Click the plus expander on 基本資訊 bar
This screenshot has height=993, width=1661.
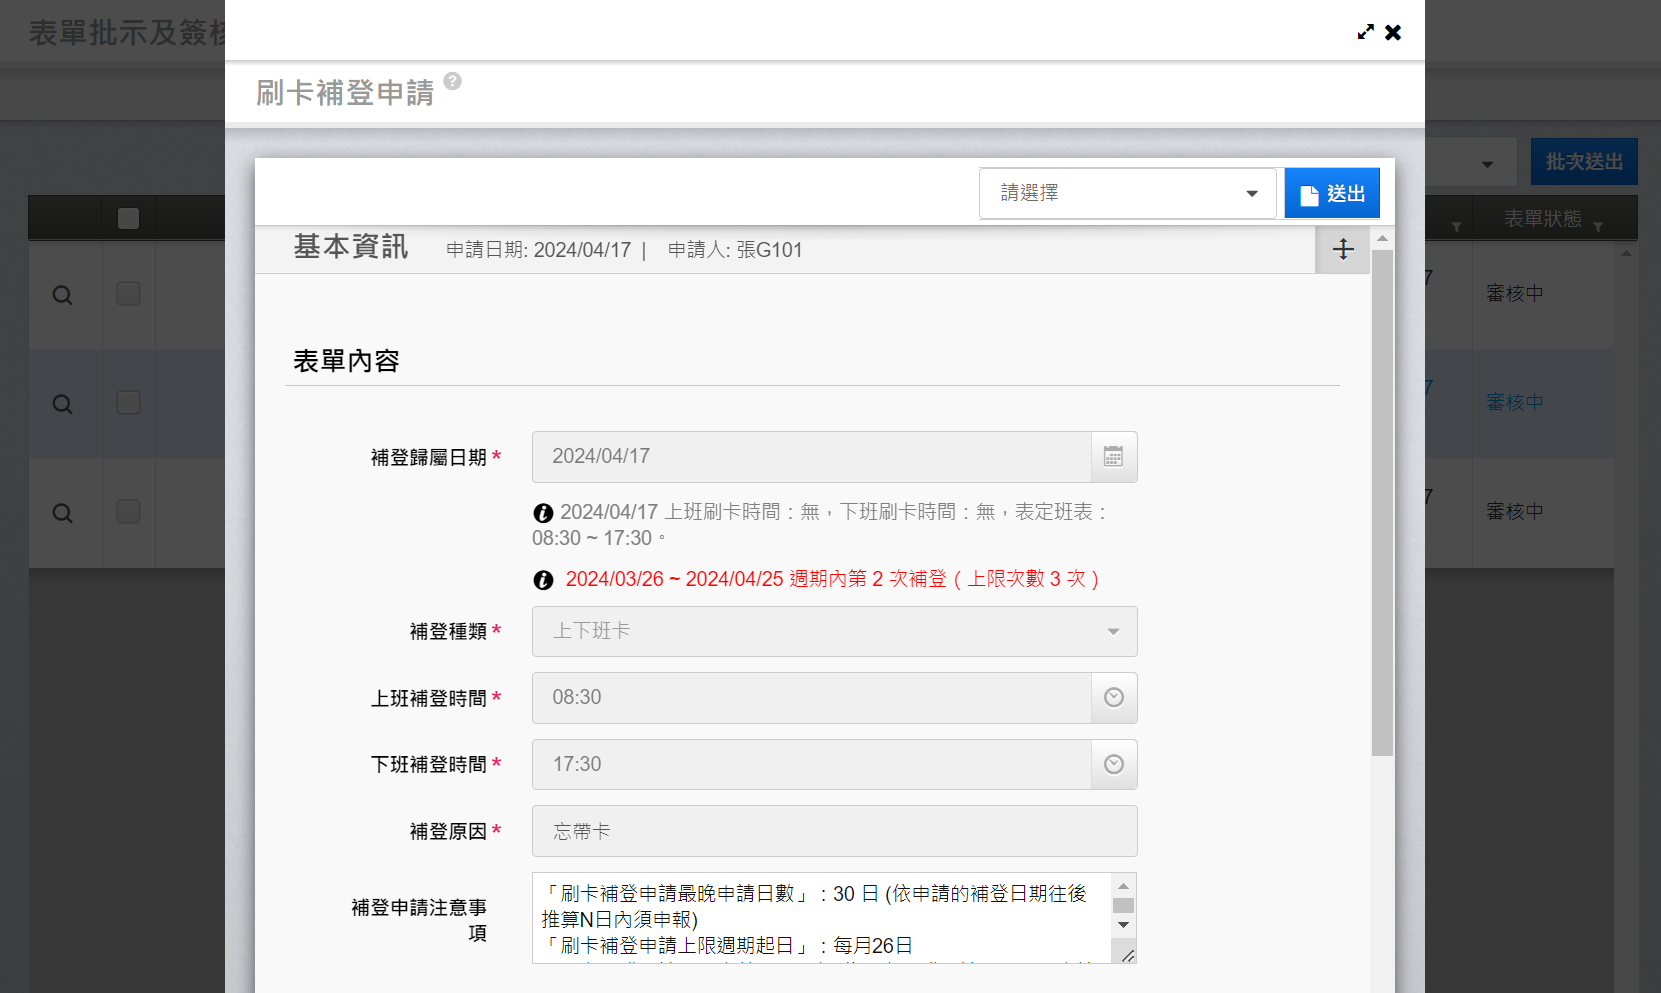(x=1343, y=249)
